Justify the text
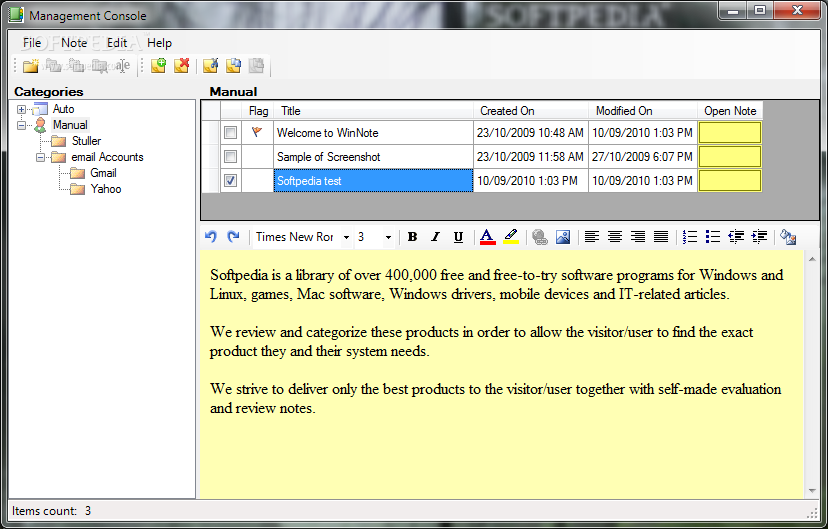This screenshot has height=529, width=828. tap(661, 237)
